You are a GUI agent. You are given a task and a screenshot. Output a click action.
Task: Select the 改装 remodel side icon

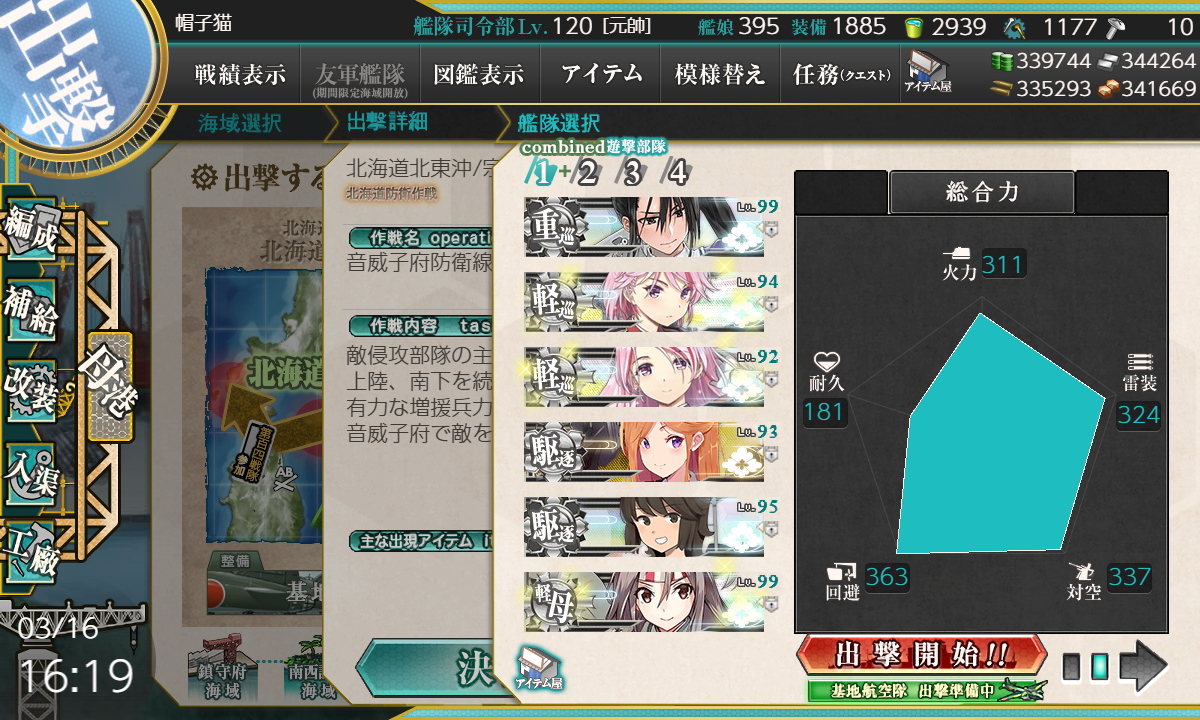point(31,390)
